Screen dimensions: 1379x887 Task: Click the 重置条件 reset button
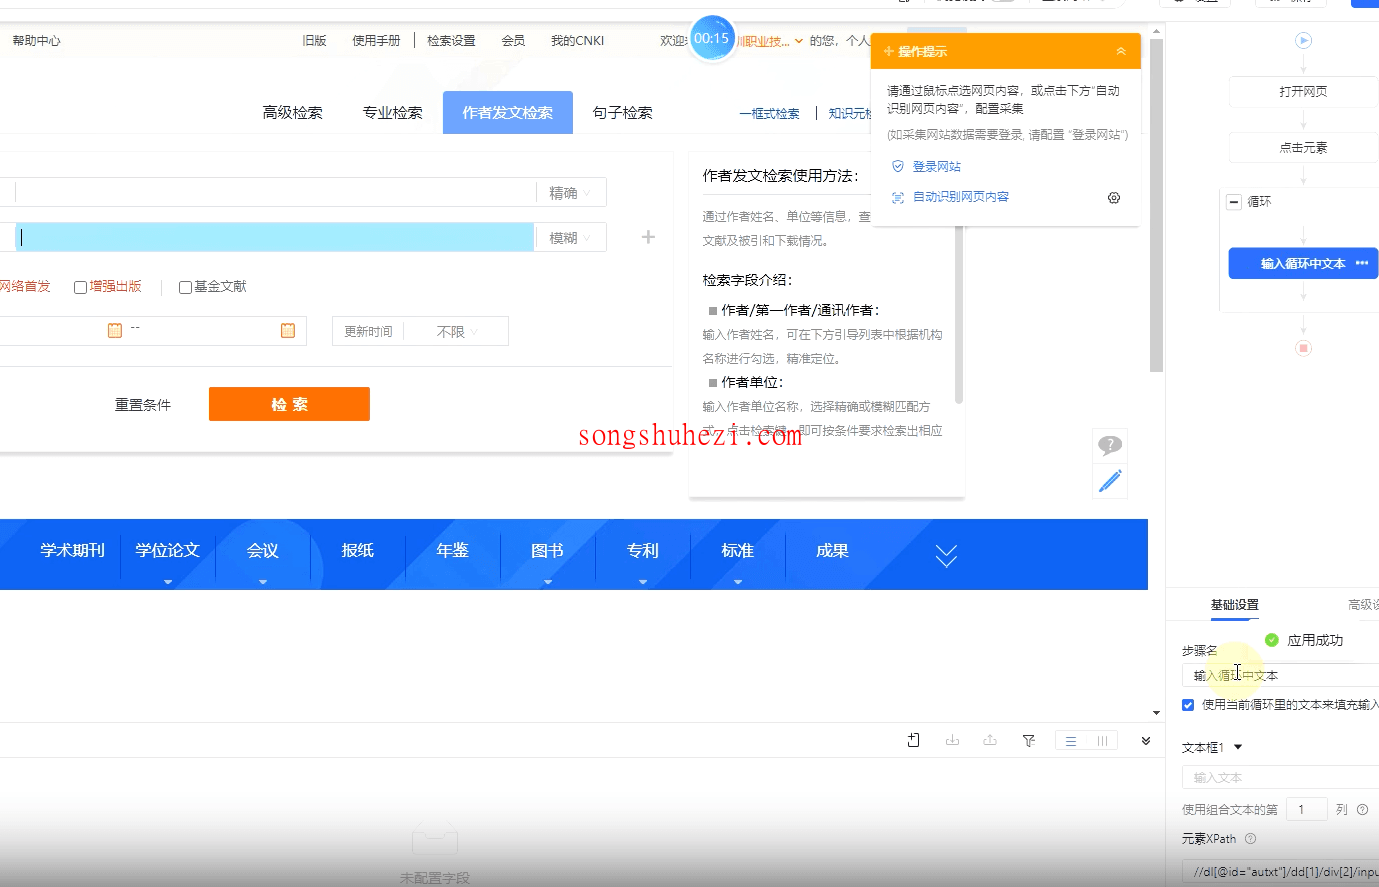[x=143, y=405]
